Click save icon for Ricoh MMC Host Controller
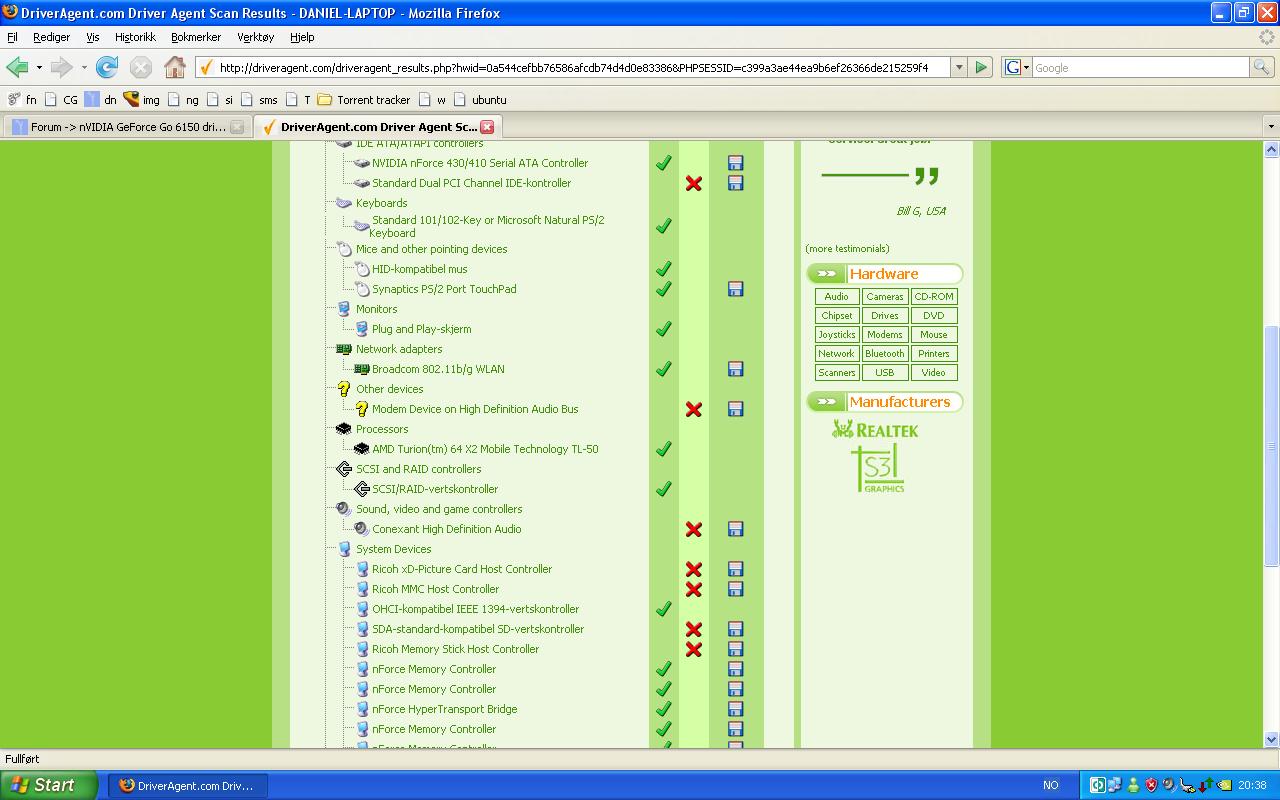This screenshot has height=800, width=1280. coord(736,589)
